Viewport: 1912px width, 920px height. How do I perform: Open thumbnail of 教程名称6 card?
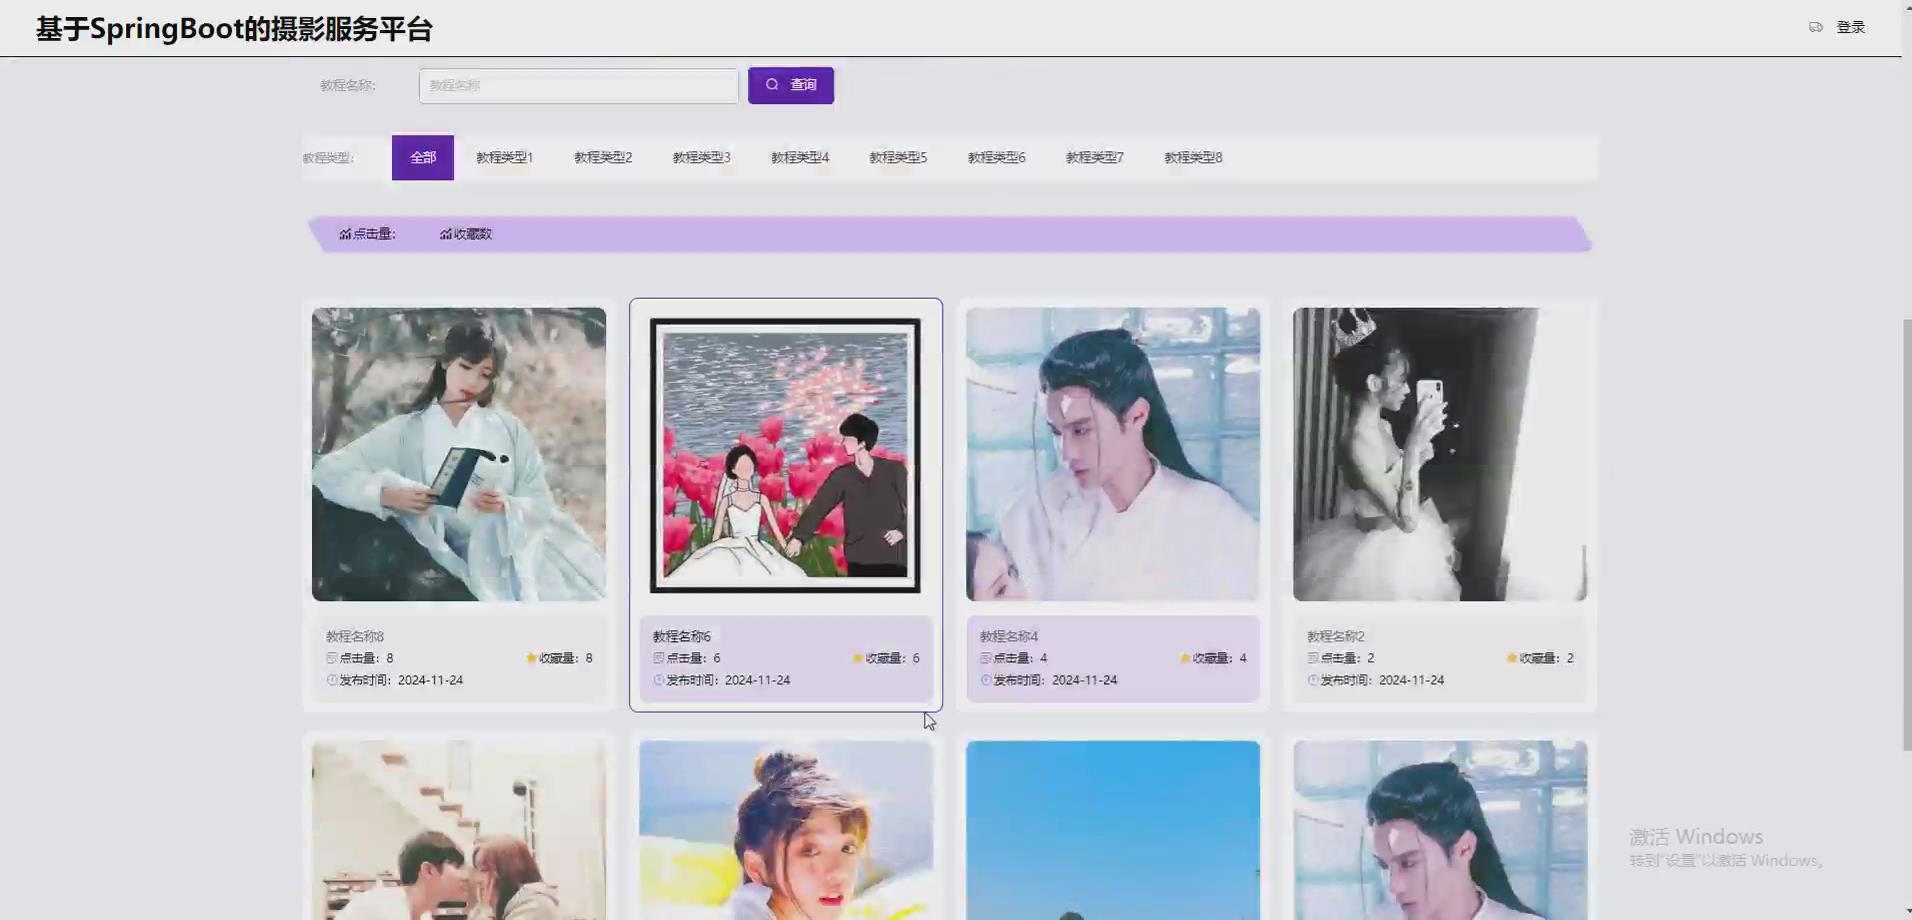point(786,454)
